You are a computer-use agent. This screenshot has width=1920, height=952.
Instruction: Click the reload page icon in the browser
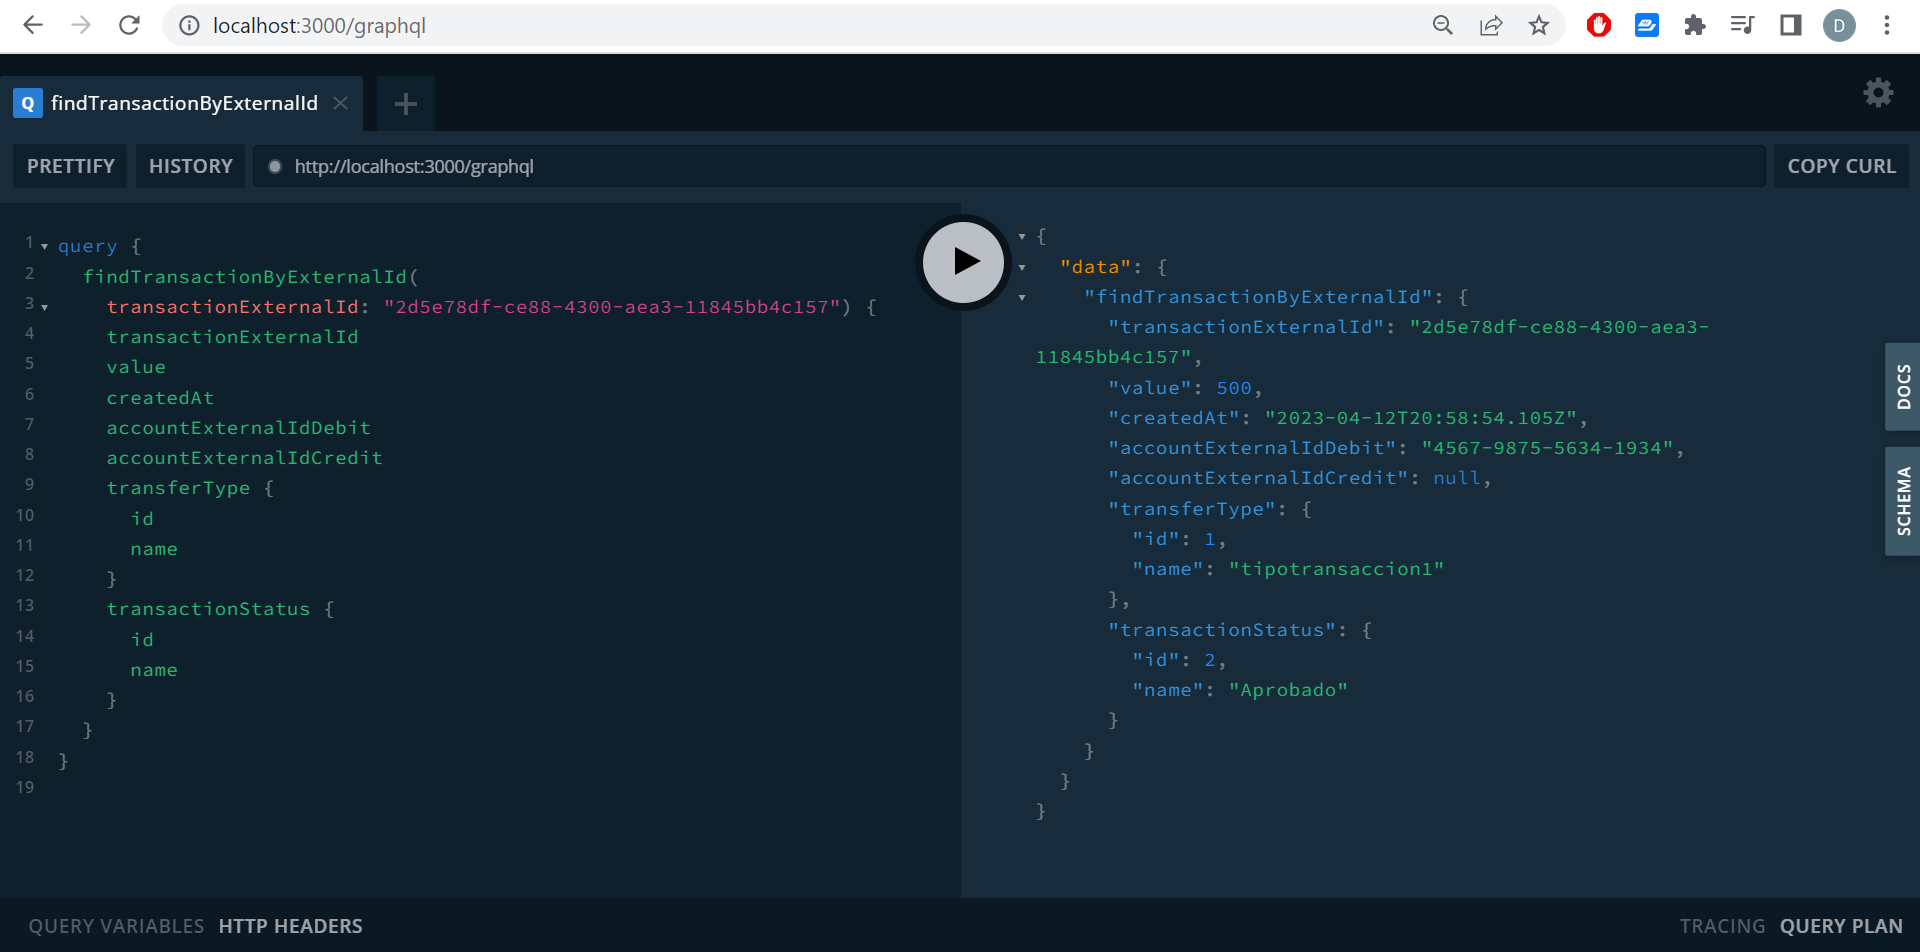(130, 25)
